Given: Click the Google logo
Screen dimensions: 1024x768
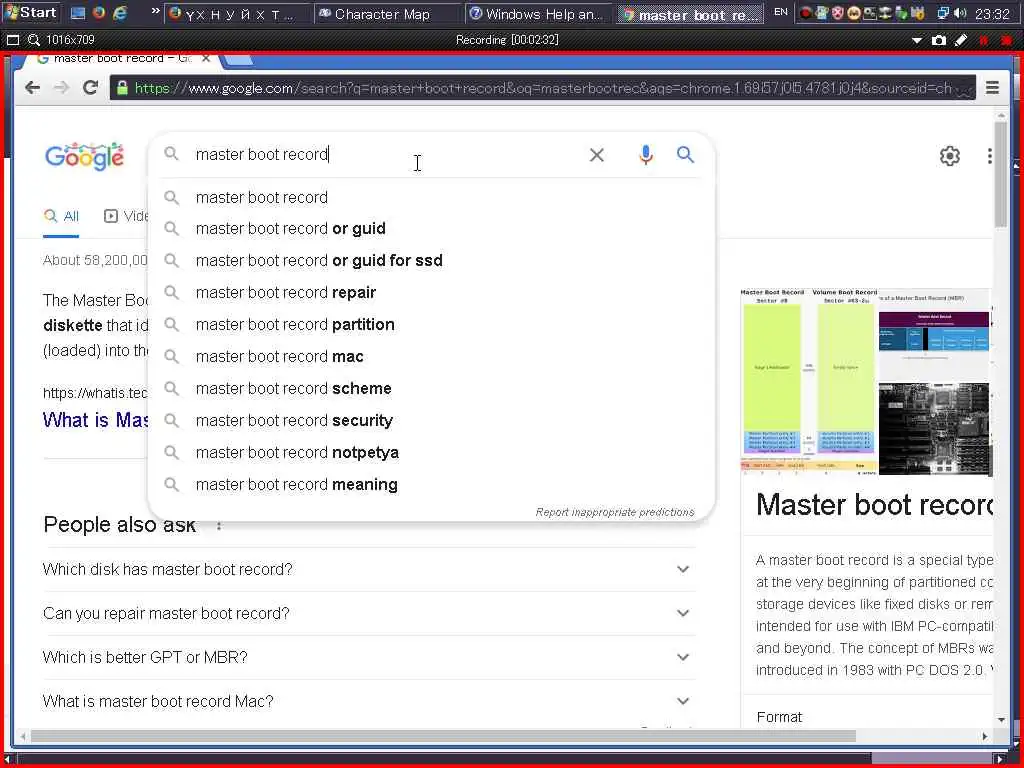Looking at the screenshot, I should pos(84,156).
